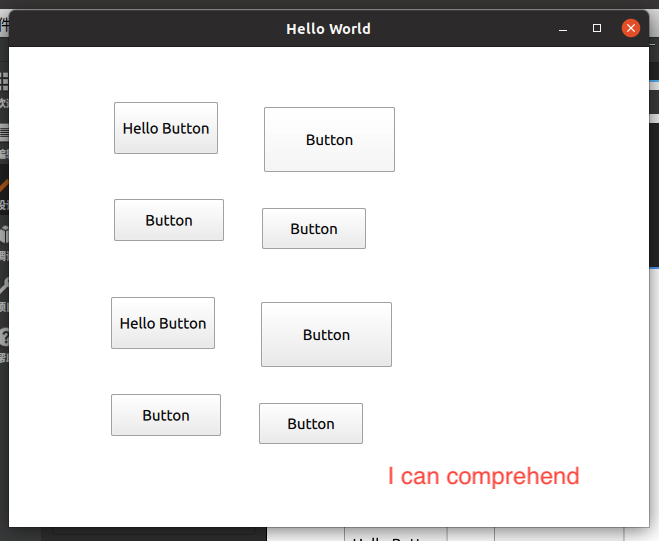
Task: Open the Welcome mode in Qt Creator sidebar
Action: tap(4, 85)
